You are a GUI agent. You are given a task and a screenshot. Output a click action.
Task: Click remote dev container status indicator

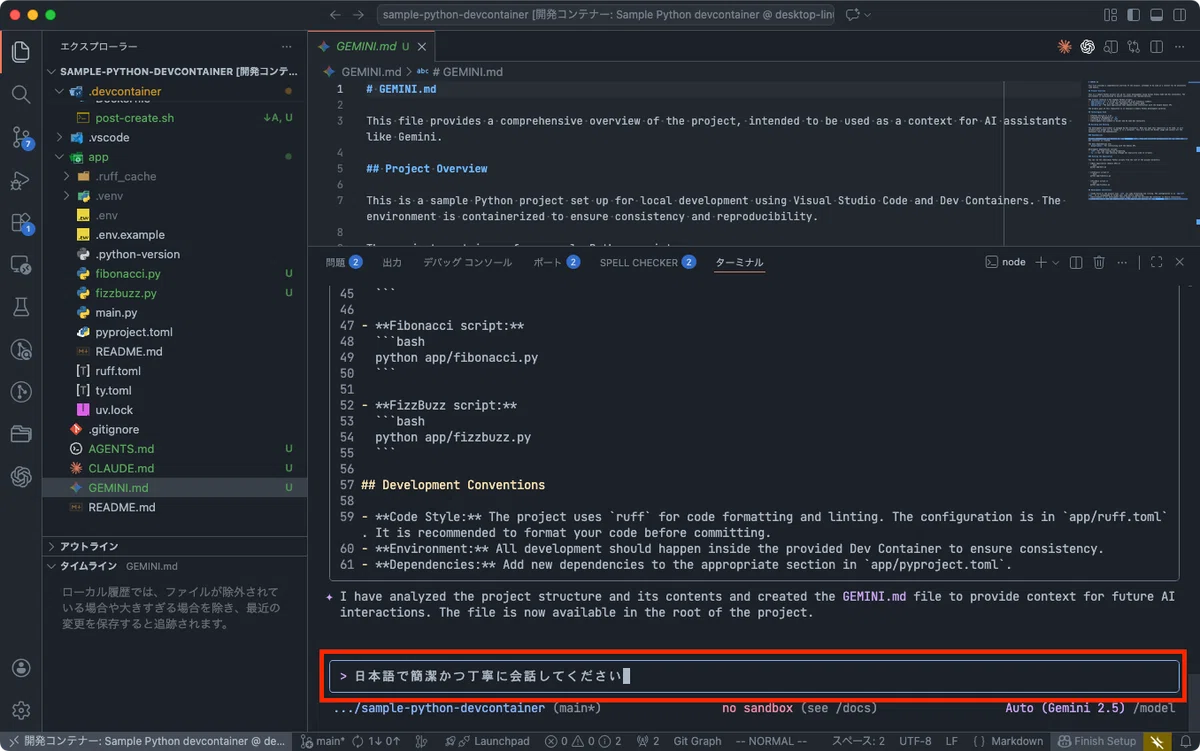(147, 741)
